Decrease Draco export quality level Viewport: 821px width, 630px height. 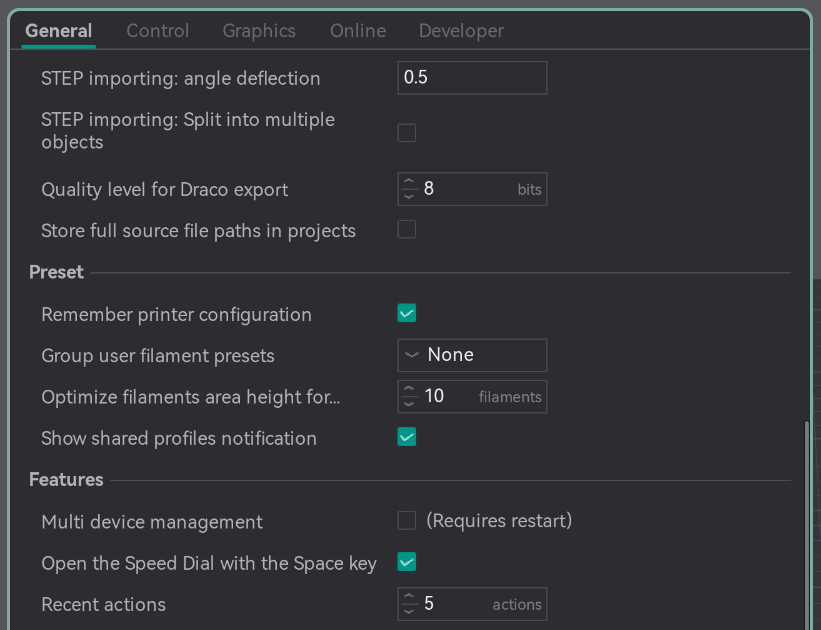(x=409, y=196)
